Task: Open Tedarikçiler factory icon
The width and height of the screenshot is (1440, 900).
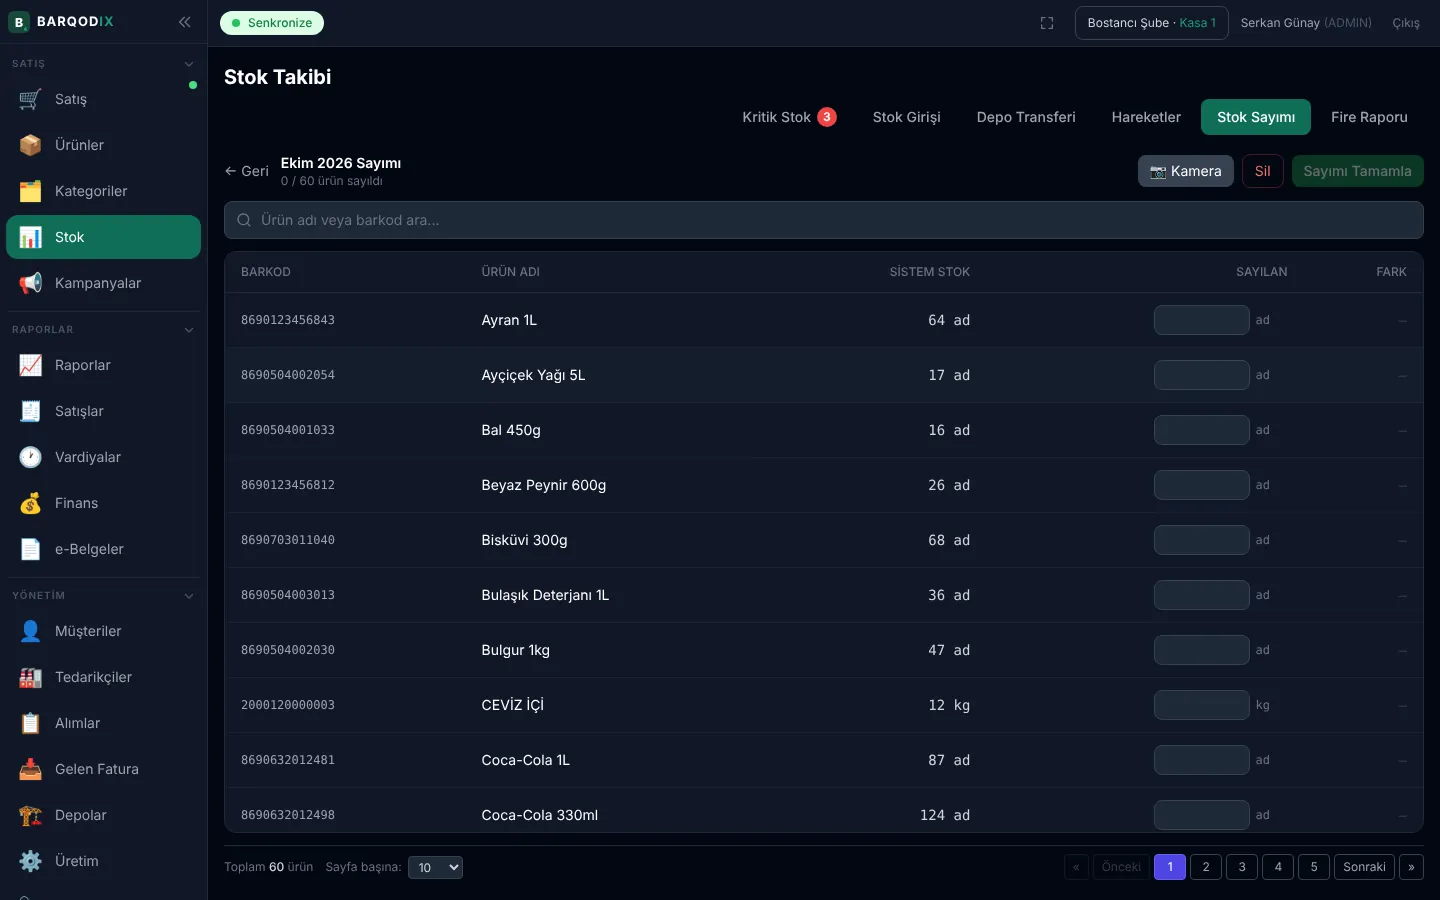Action: click(x=31, y=677)
